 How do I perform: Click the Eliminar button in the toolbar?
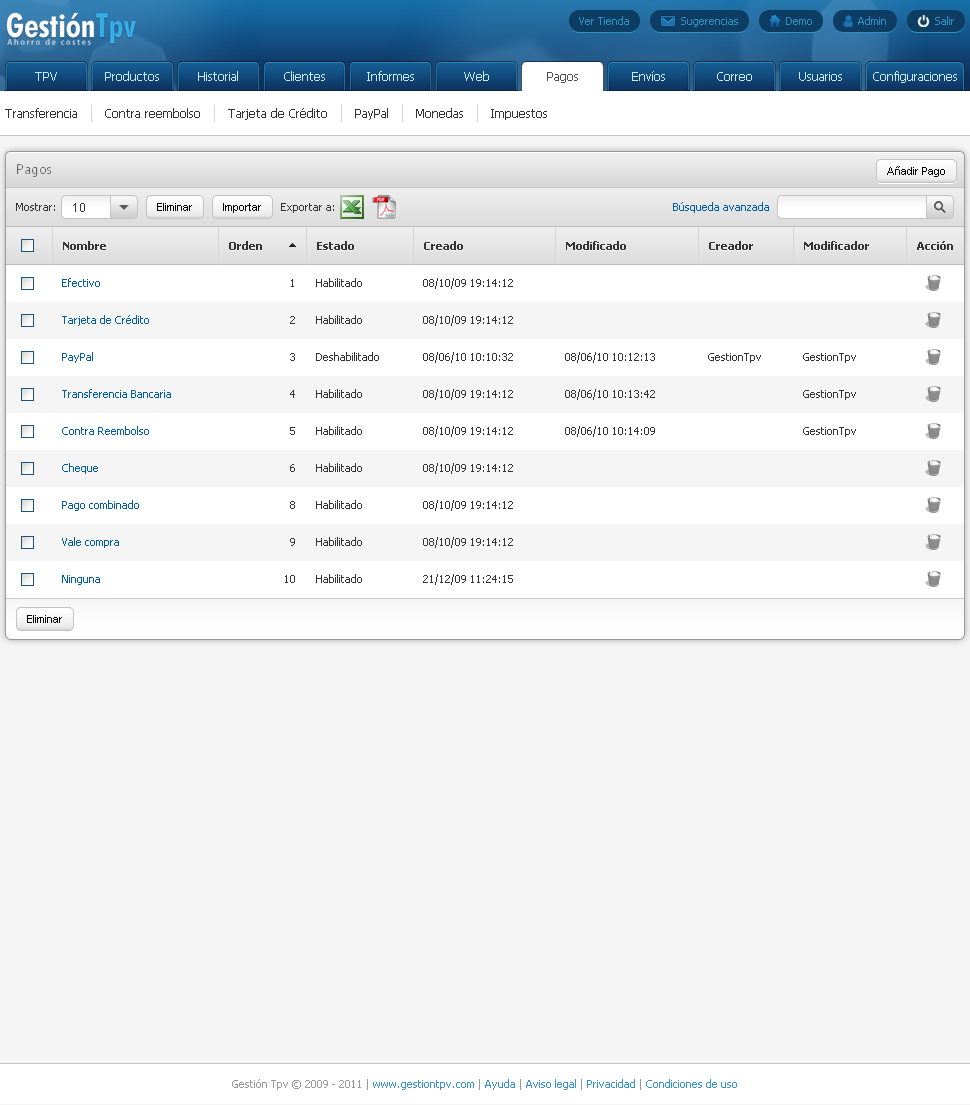click(x=174, y=207)
